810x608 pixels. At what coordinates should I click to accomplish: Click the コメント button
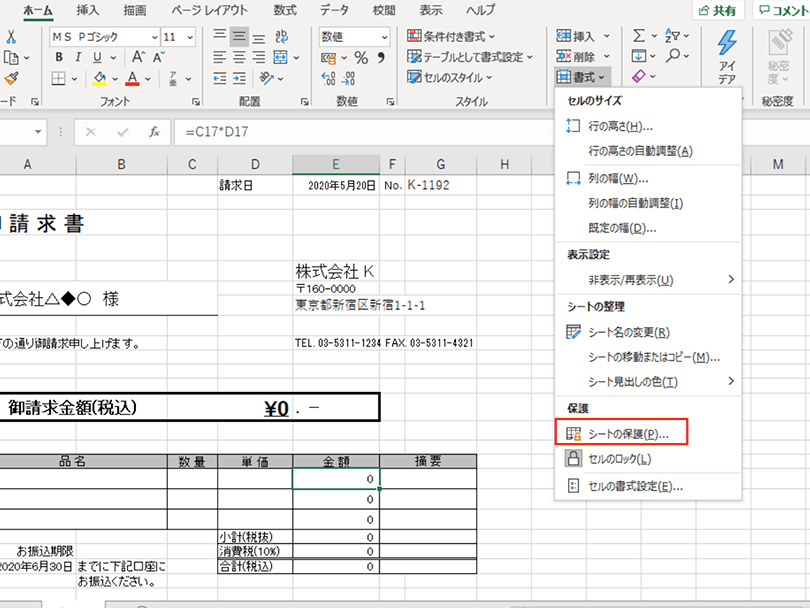coord(783,10)
